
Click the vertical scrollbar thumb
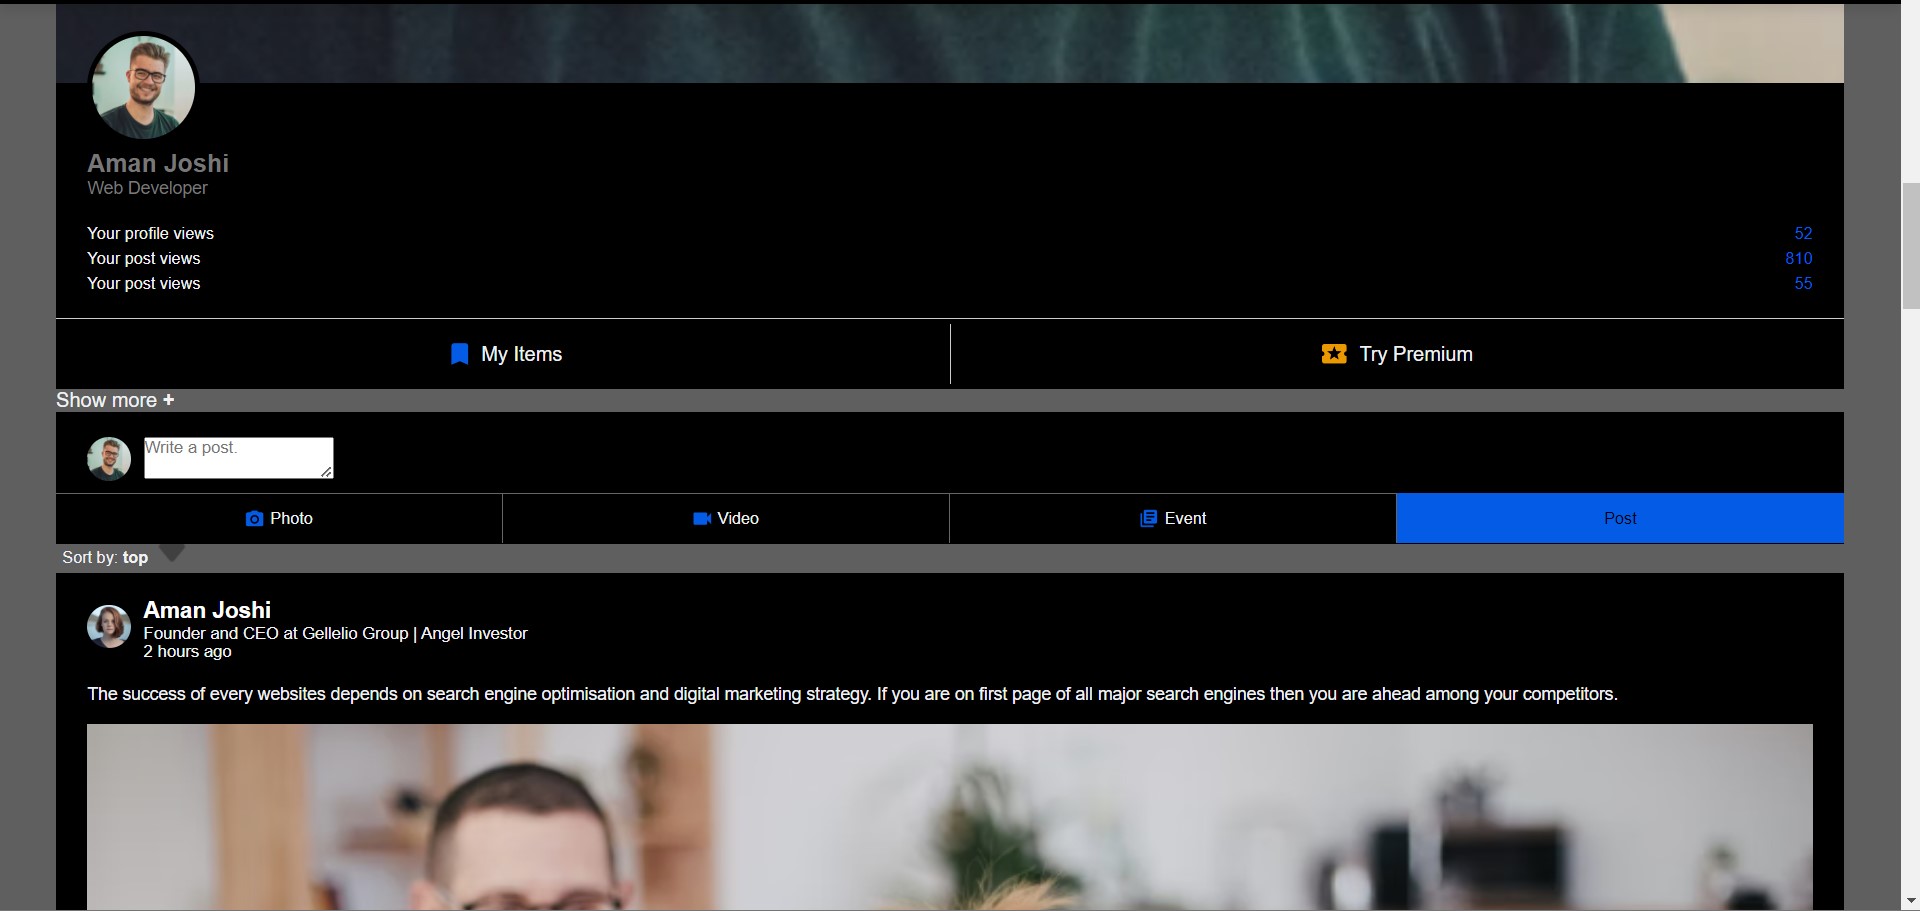[1910, 246]
